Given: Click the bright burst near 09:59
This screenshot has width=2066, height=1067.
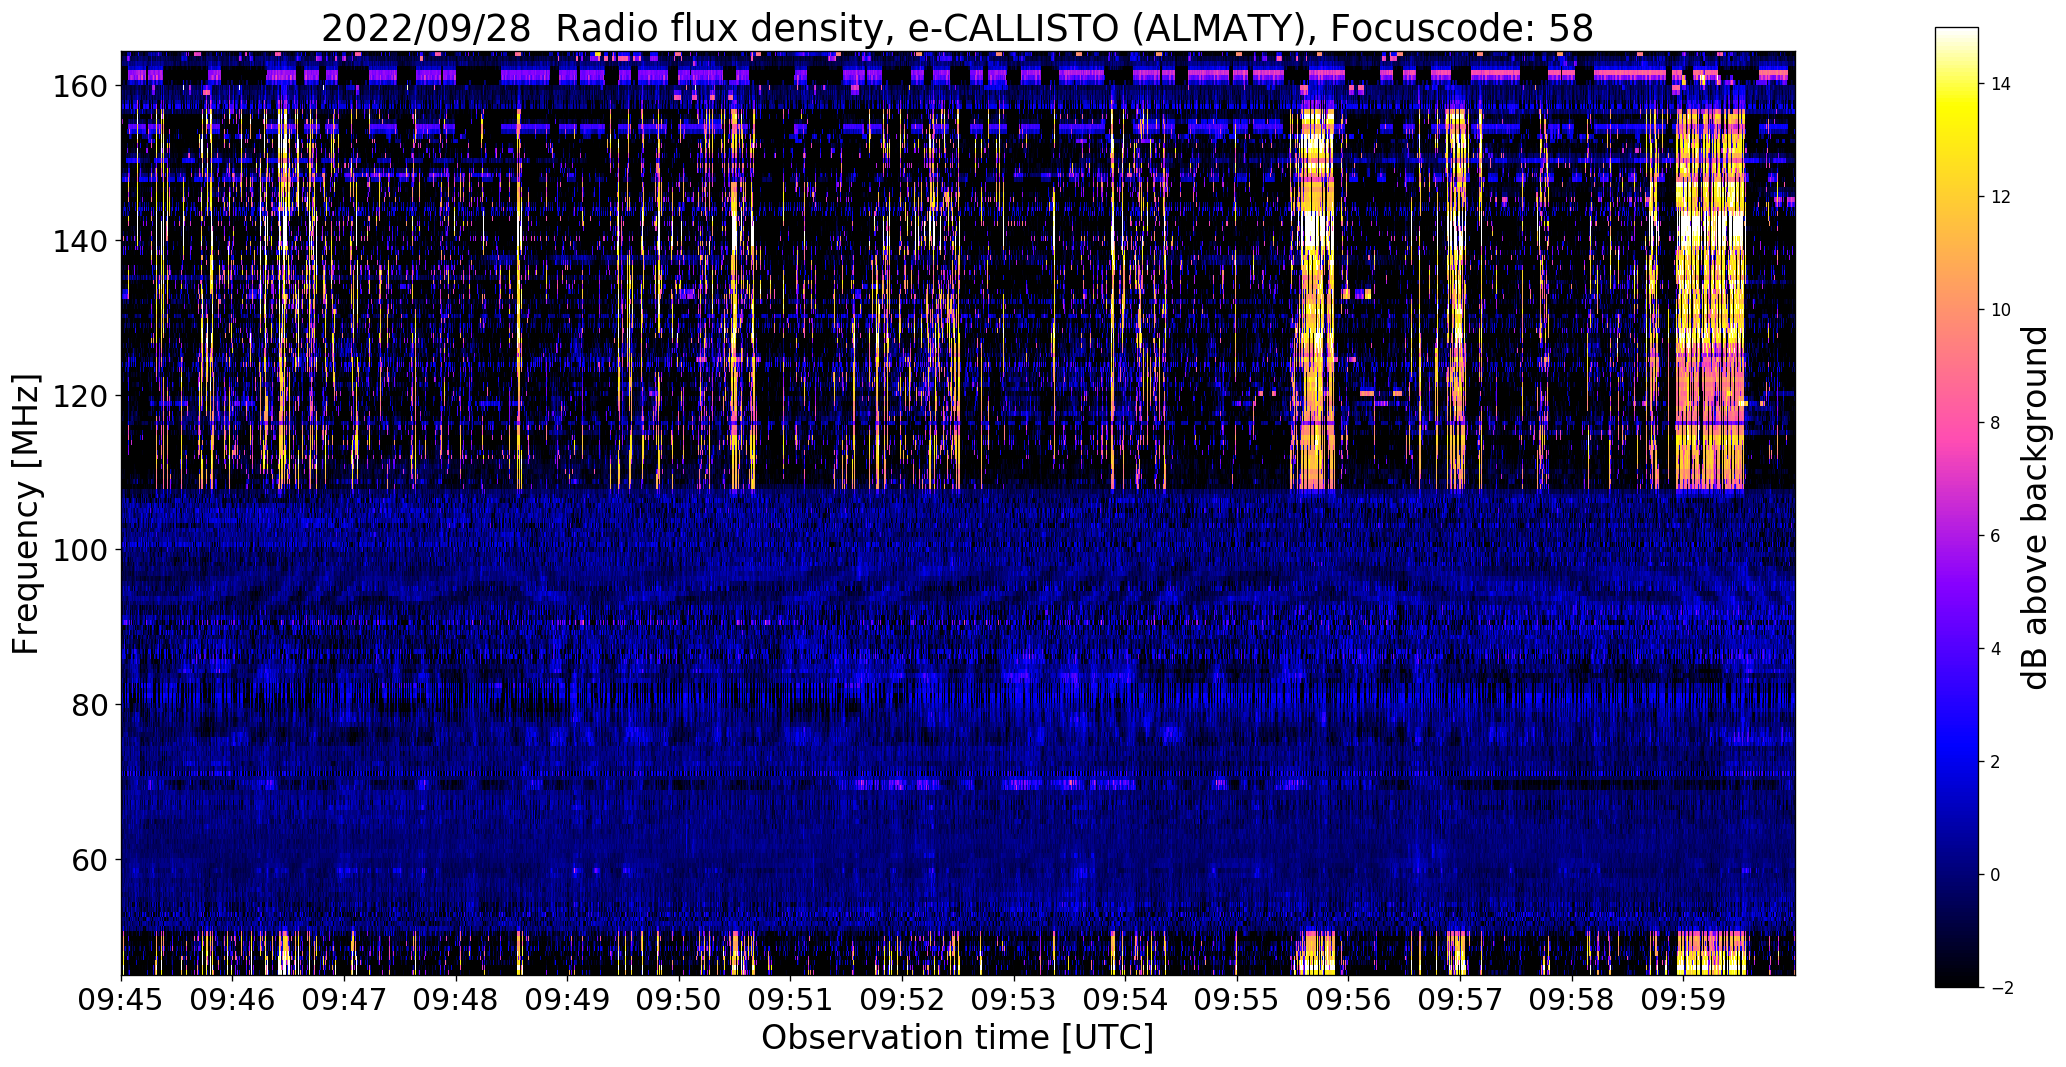Looking at the screenshot, I should point(1710,300).
